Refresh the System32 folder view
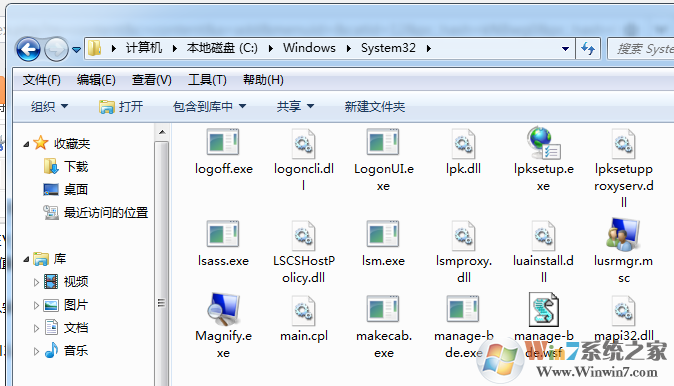 coord(588,49)
